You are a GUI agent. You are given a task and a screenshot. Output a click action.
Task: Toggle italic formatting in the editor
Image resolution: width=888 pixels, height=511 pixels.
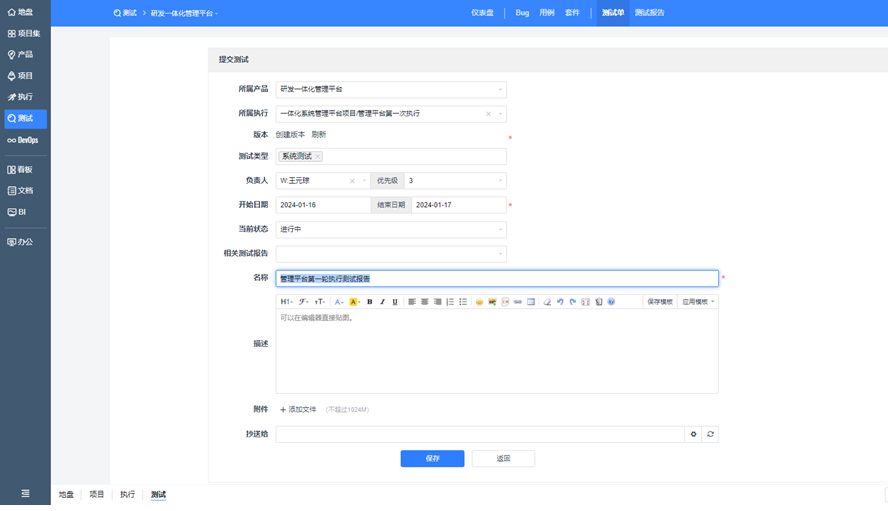coord(382,302)
